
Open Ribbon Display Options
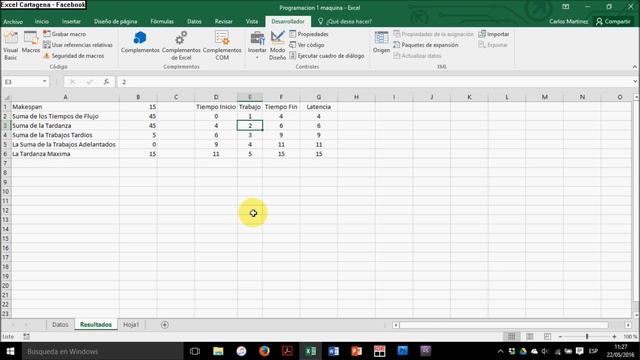pyautogui.click(x=566, y=7)
